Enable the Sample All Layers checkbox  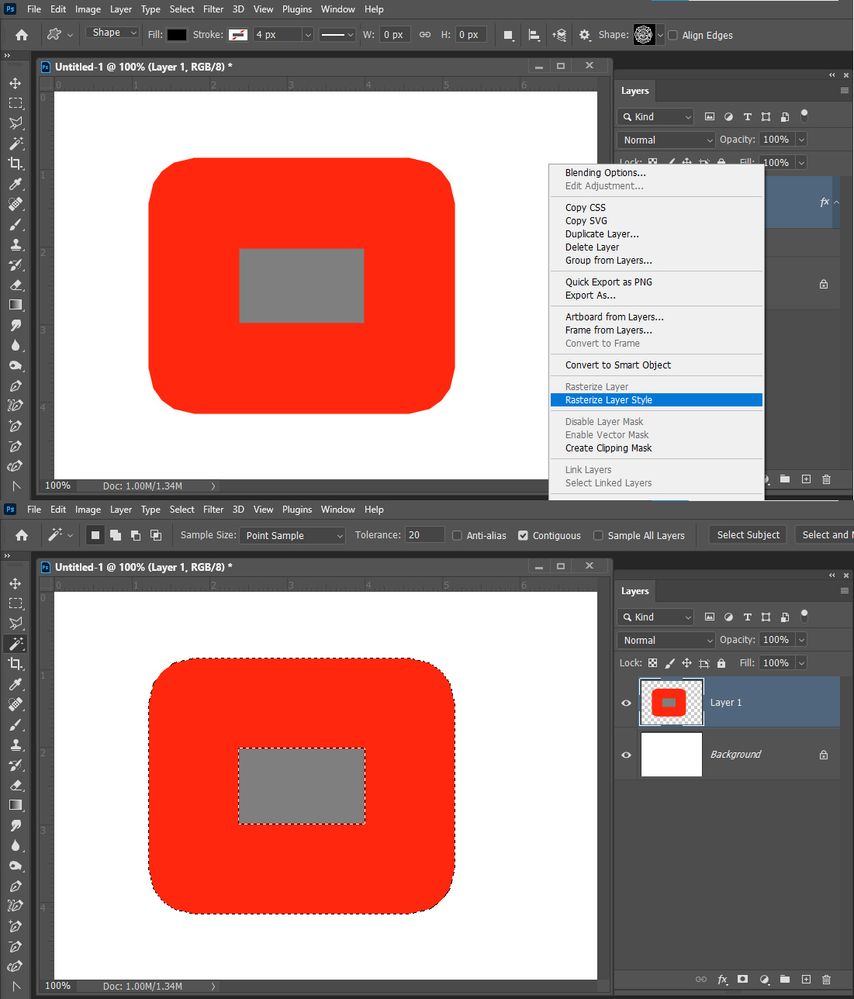pyautogui.click(x=598, y=535)
